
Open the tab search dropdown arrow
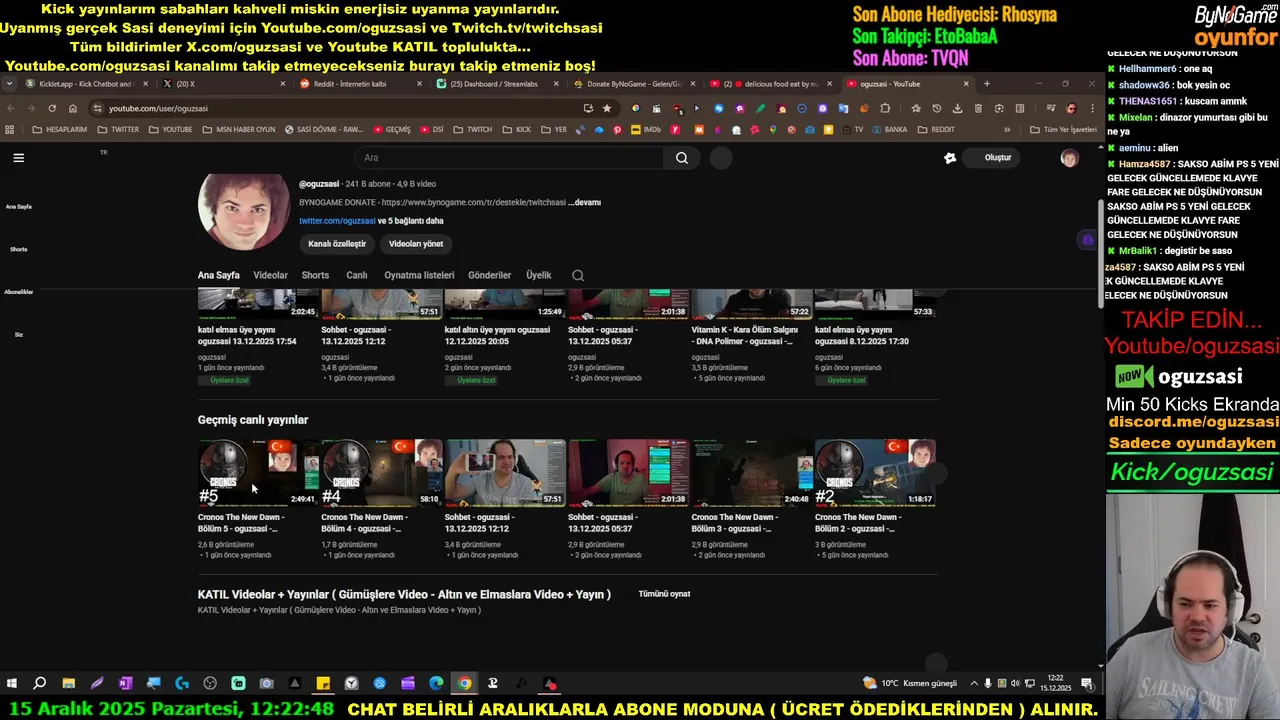(x=10, y=84)
